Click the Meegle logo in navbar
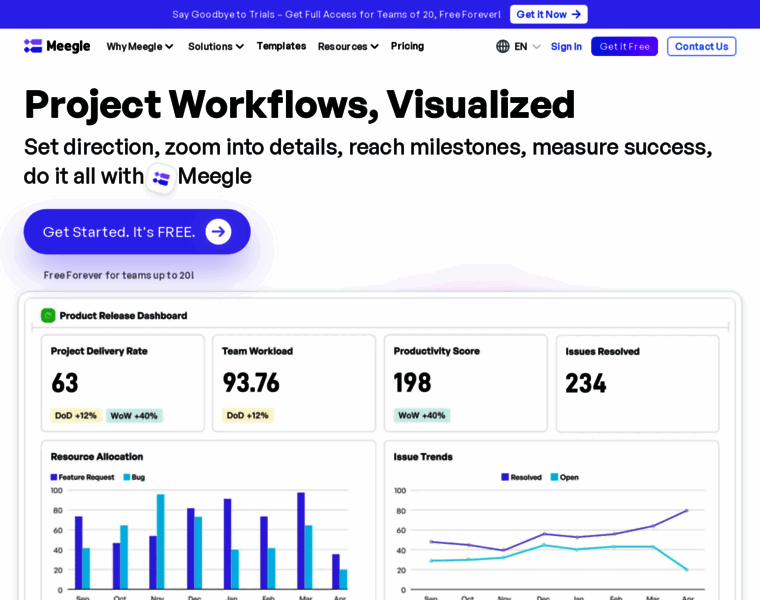The height and width of the screenshot is (600, 760). (x=57, y=46)
